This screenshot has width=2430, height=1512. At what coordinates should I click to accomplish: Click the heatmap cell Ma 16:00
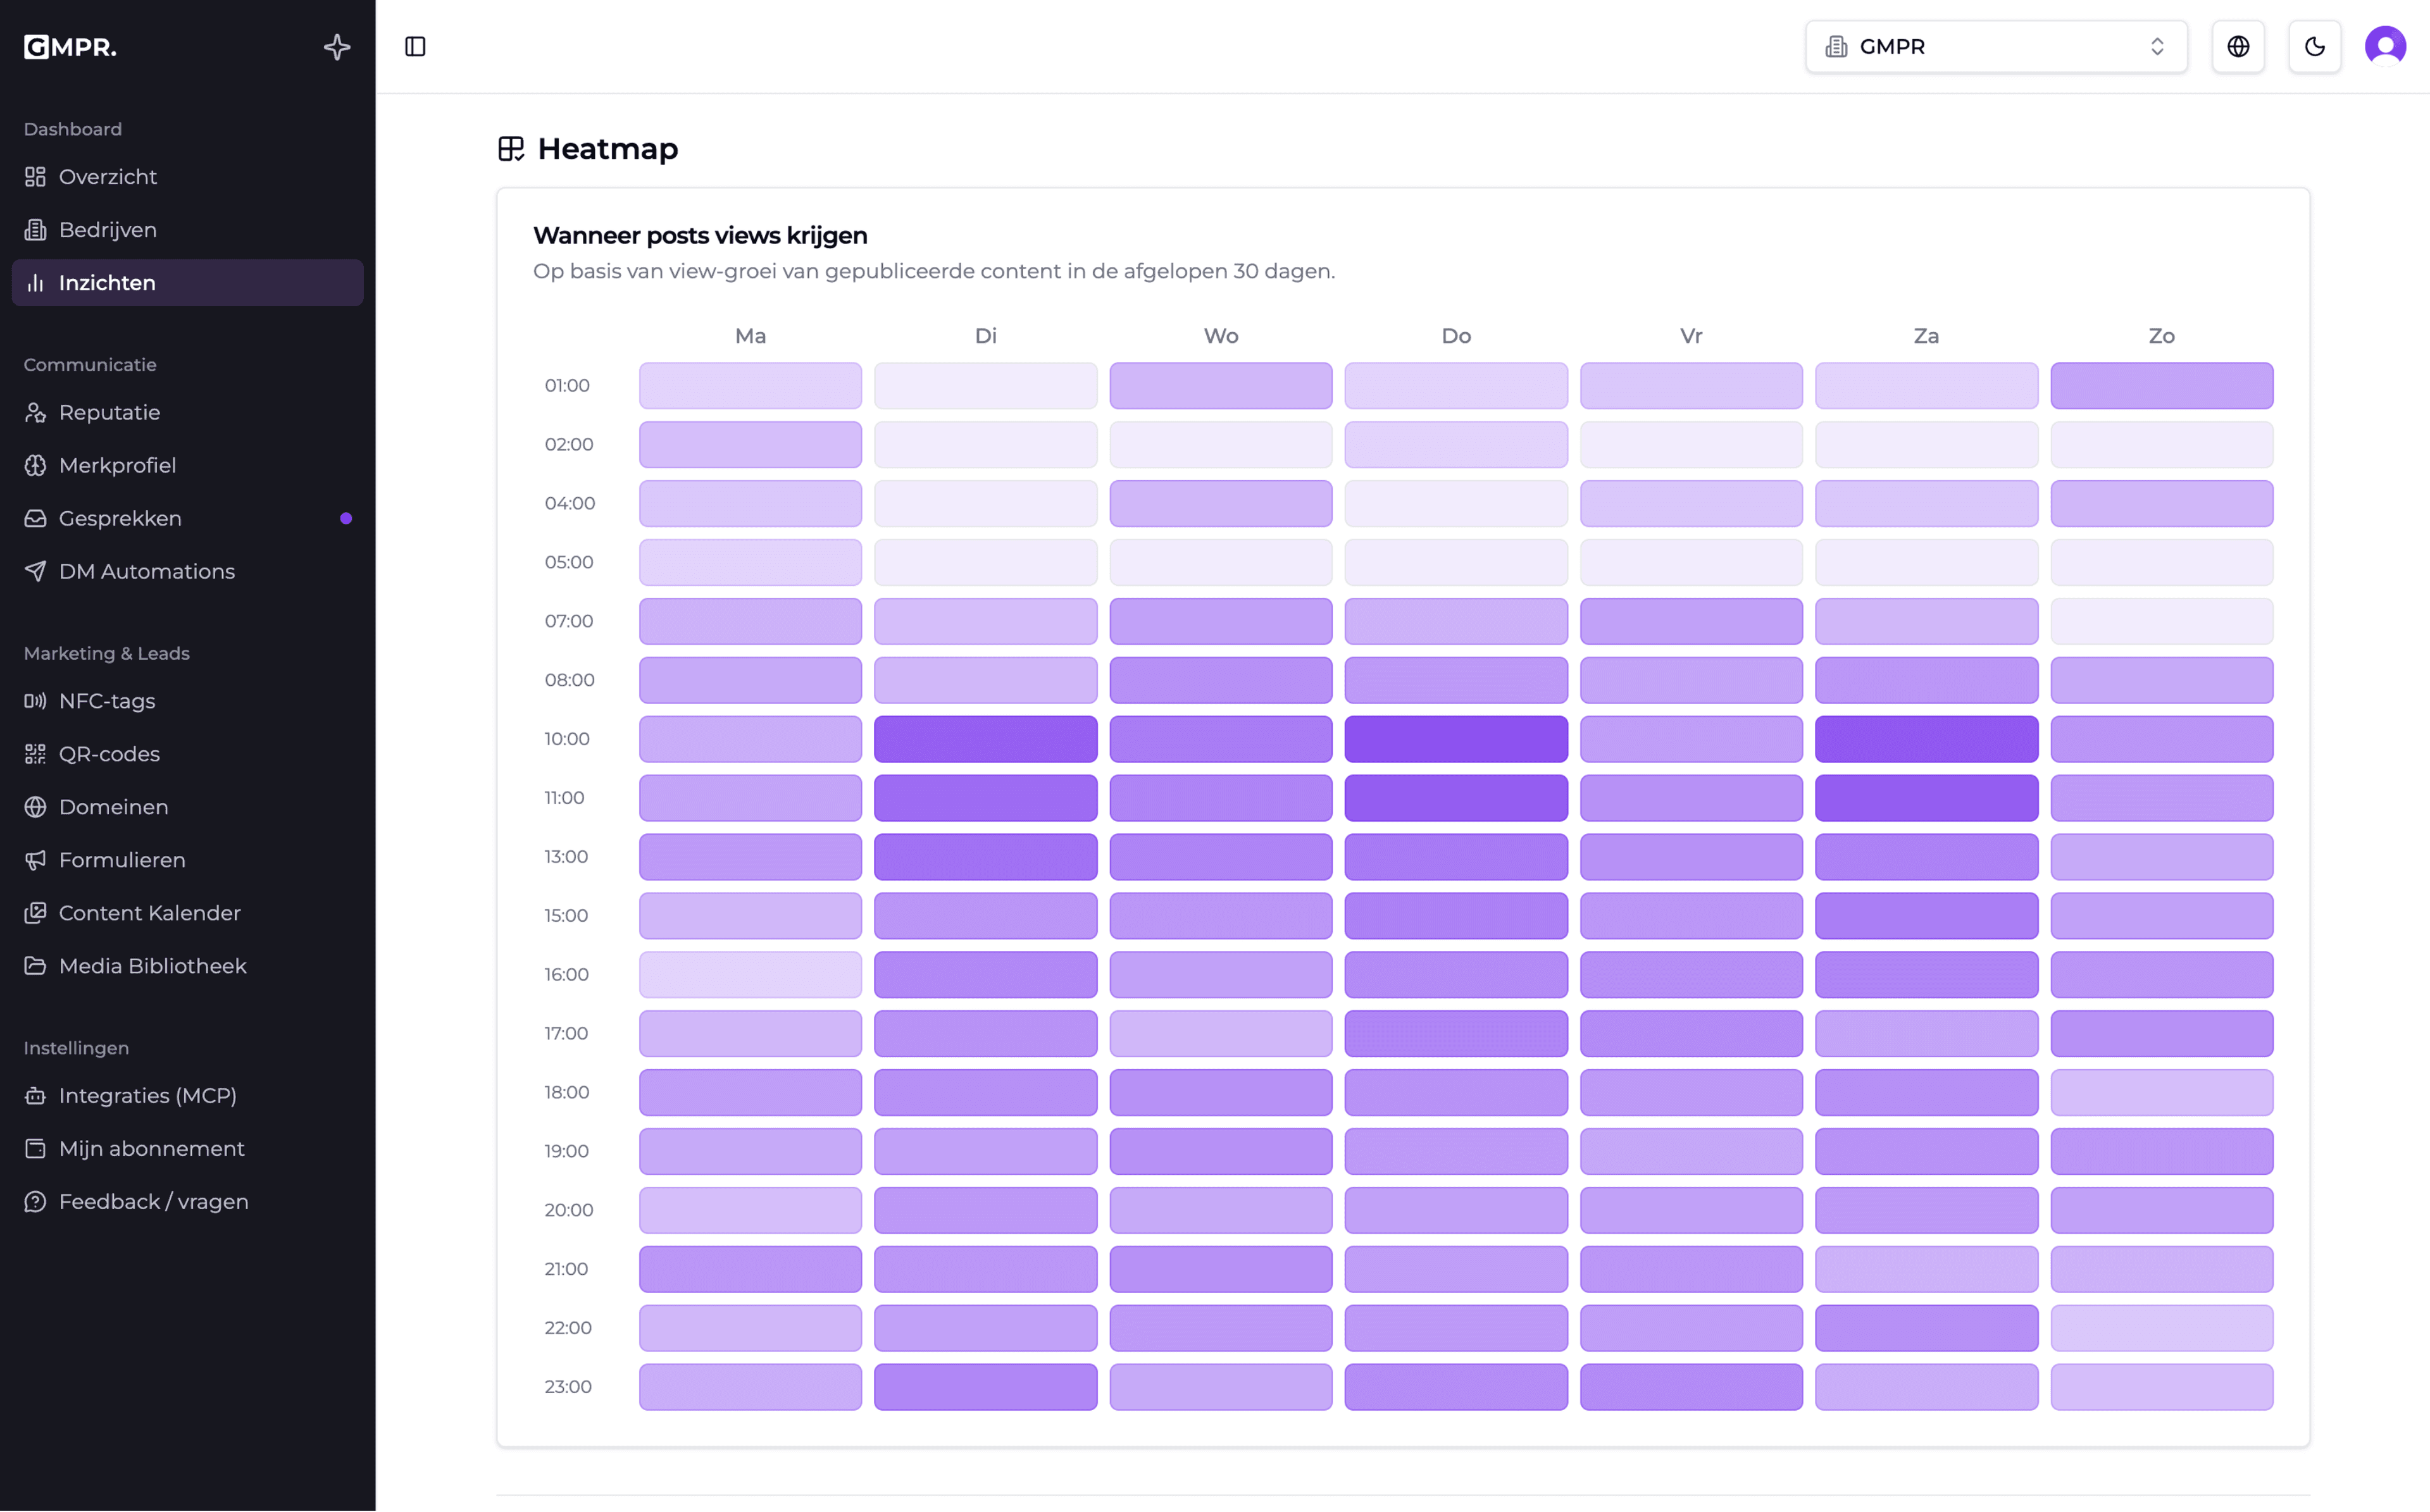pyautogui.click(x=750, y=974)
